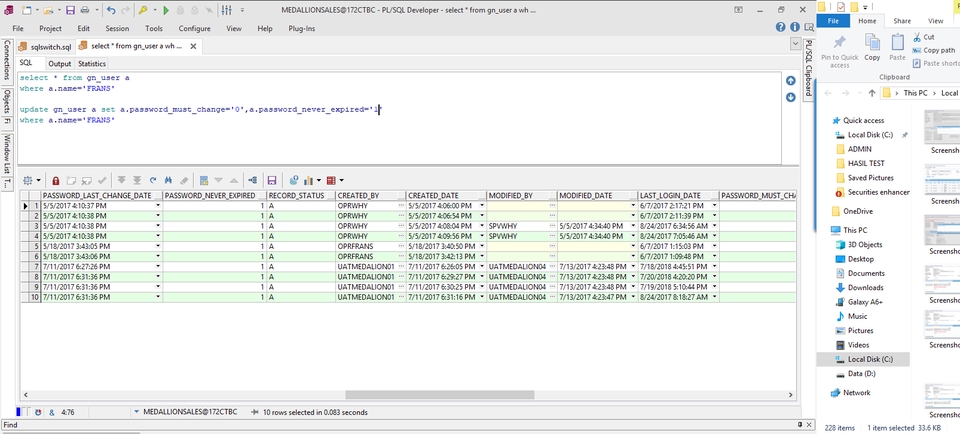The image size is (960, 434).
Task: Click the Open file folder icon
Action: (x=48, y=10)
